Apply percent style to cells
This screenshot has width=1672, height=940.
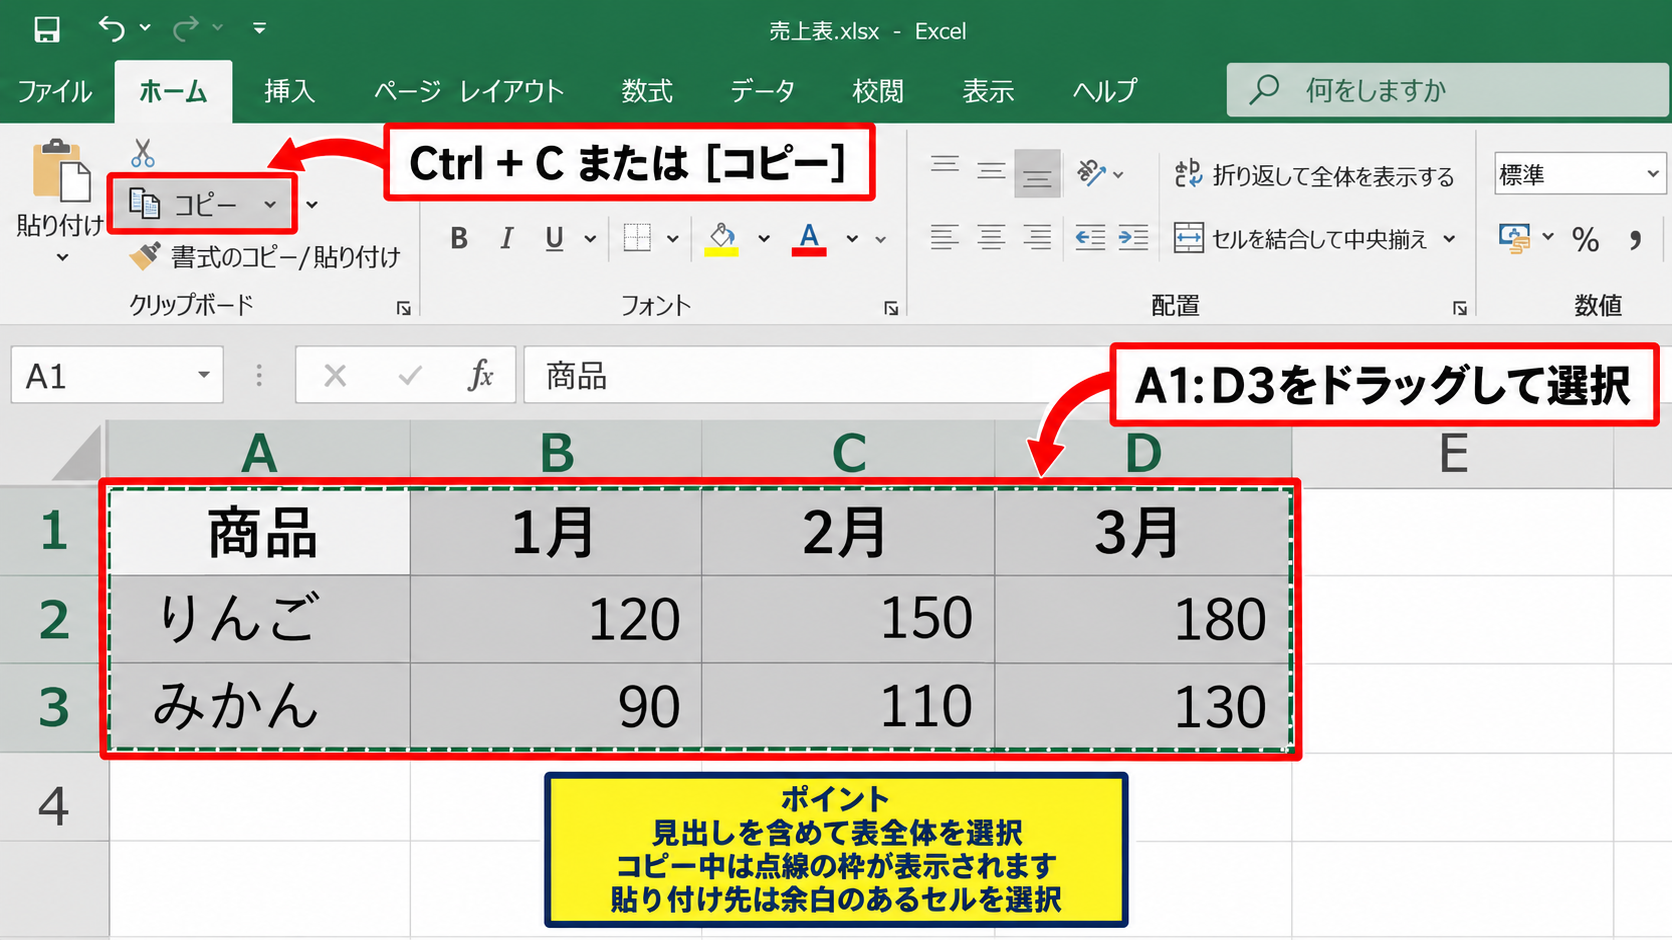click(1585, 239)
